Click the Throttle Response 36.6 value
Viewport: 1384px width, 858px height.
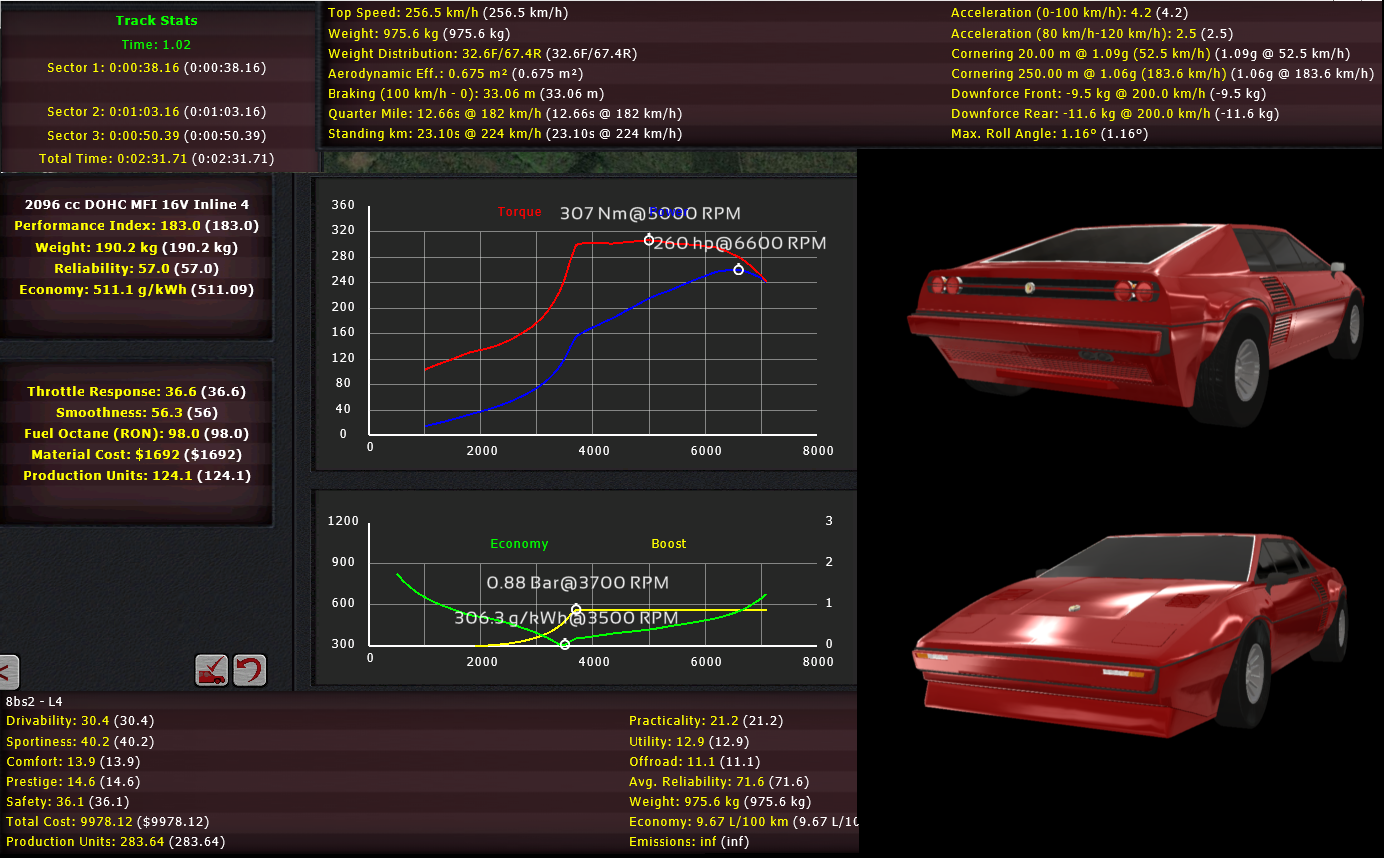tap(136, 391)
